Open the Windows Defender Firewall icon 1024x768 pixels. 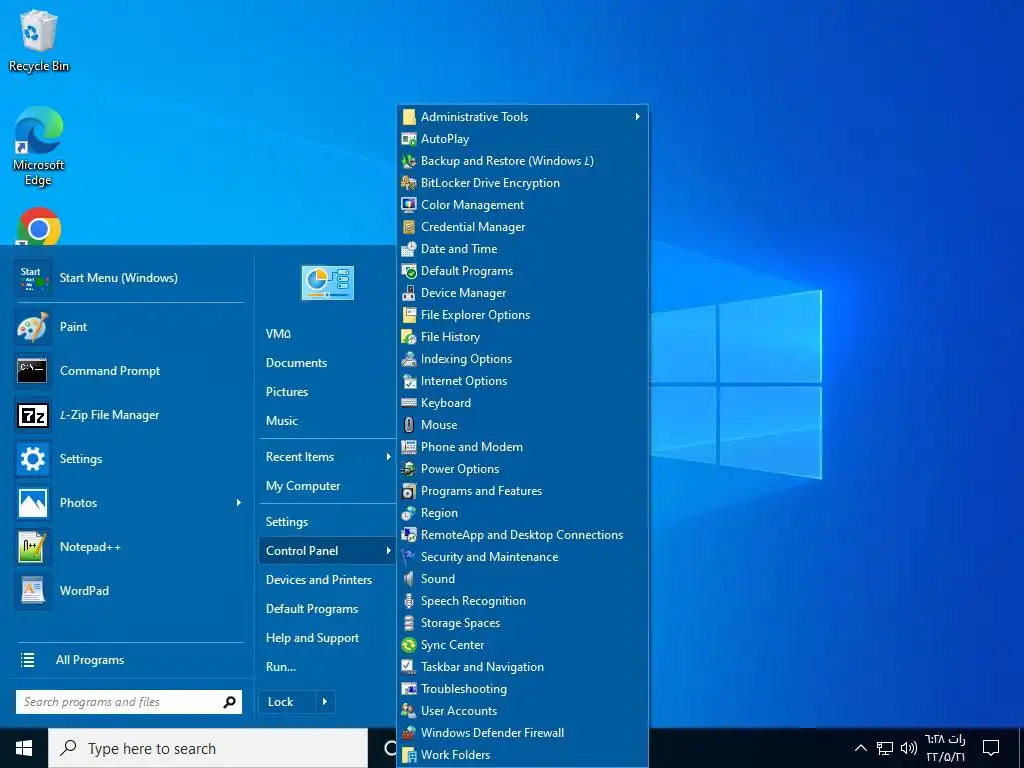click(409, 733)
